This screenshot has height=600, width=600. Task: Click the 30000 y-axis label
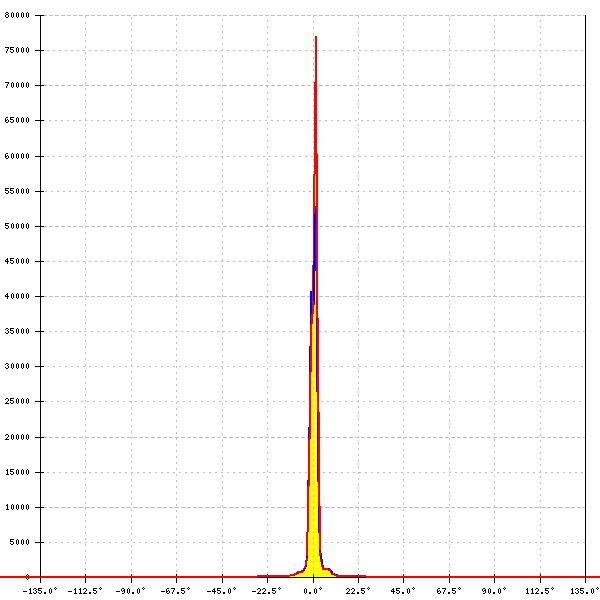[x=17, y=366]
